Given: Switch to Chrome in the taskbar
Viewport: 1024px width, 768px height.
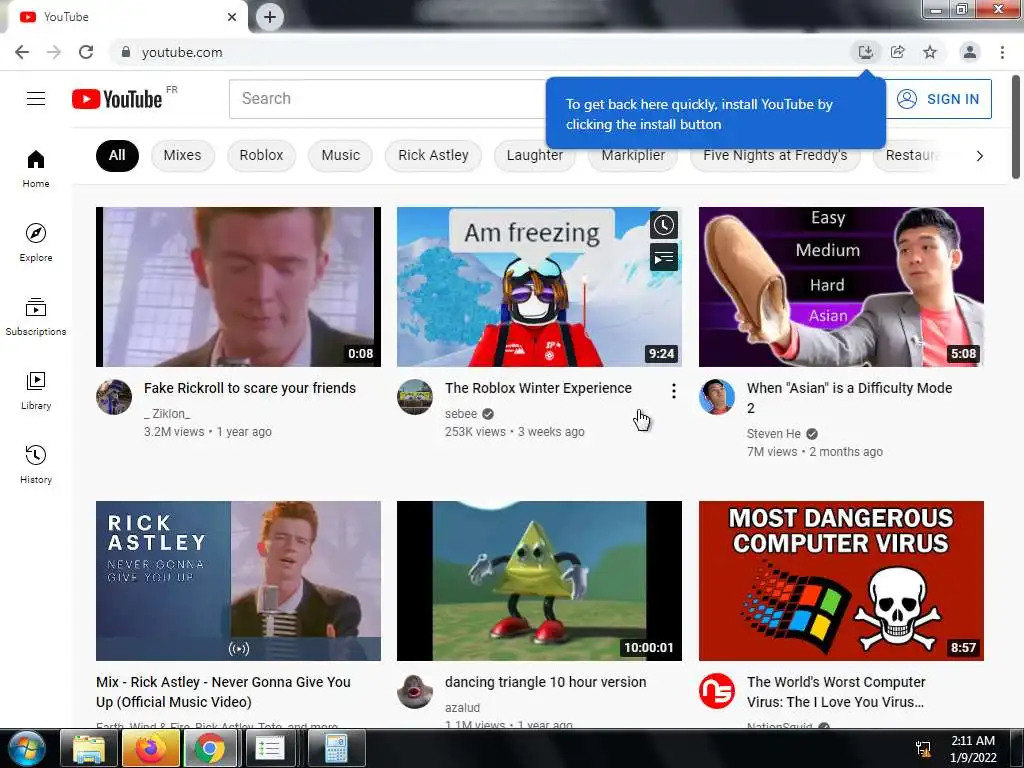Looking at the screenshot, I should (210, 748).
